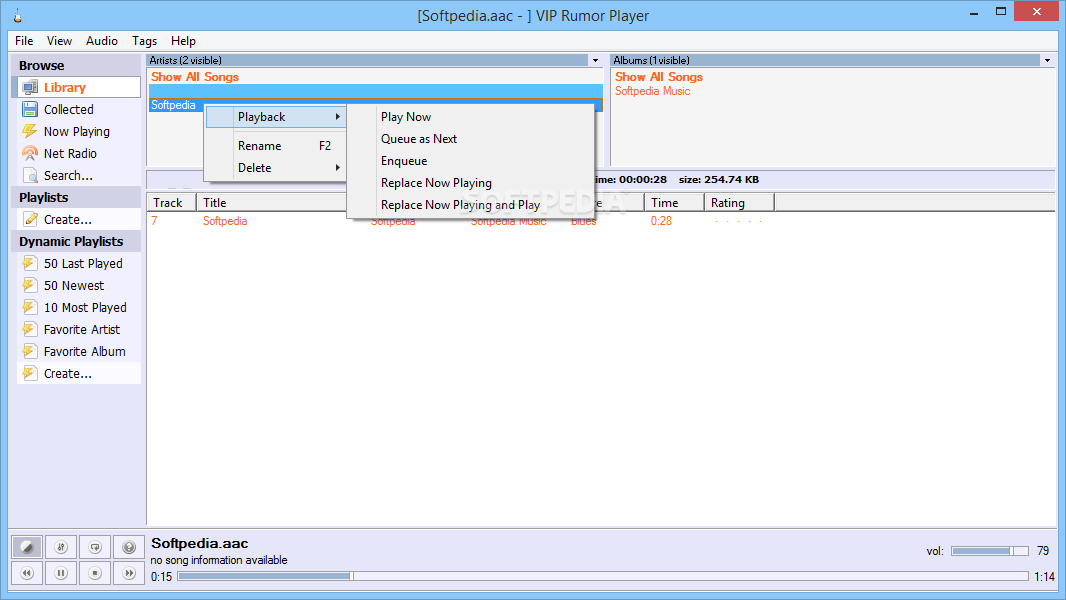The image size is (1066, 600).
Task: Click the Softpedia.aac now-playing title
Action: click(200, 544)
